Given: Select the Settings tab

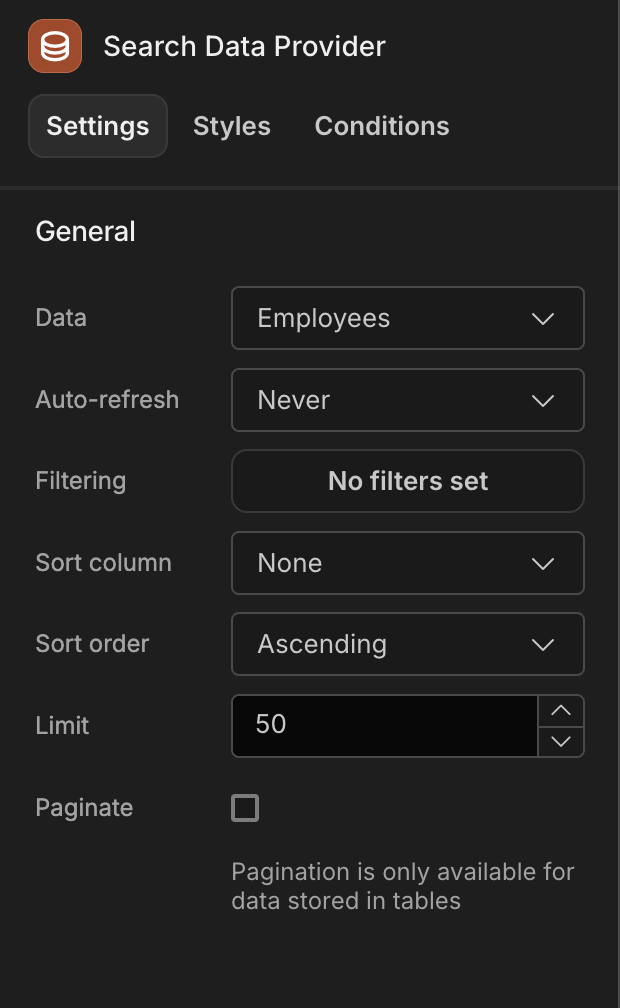Looking at the screenshot, I should [98, 126].
